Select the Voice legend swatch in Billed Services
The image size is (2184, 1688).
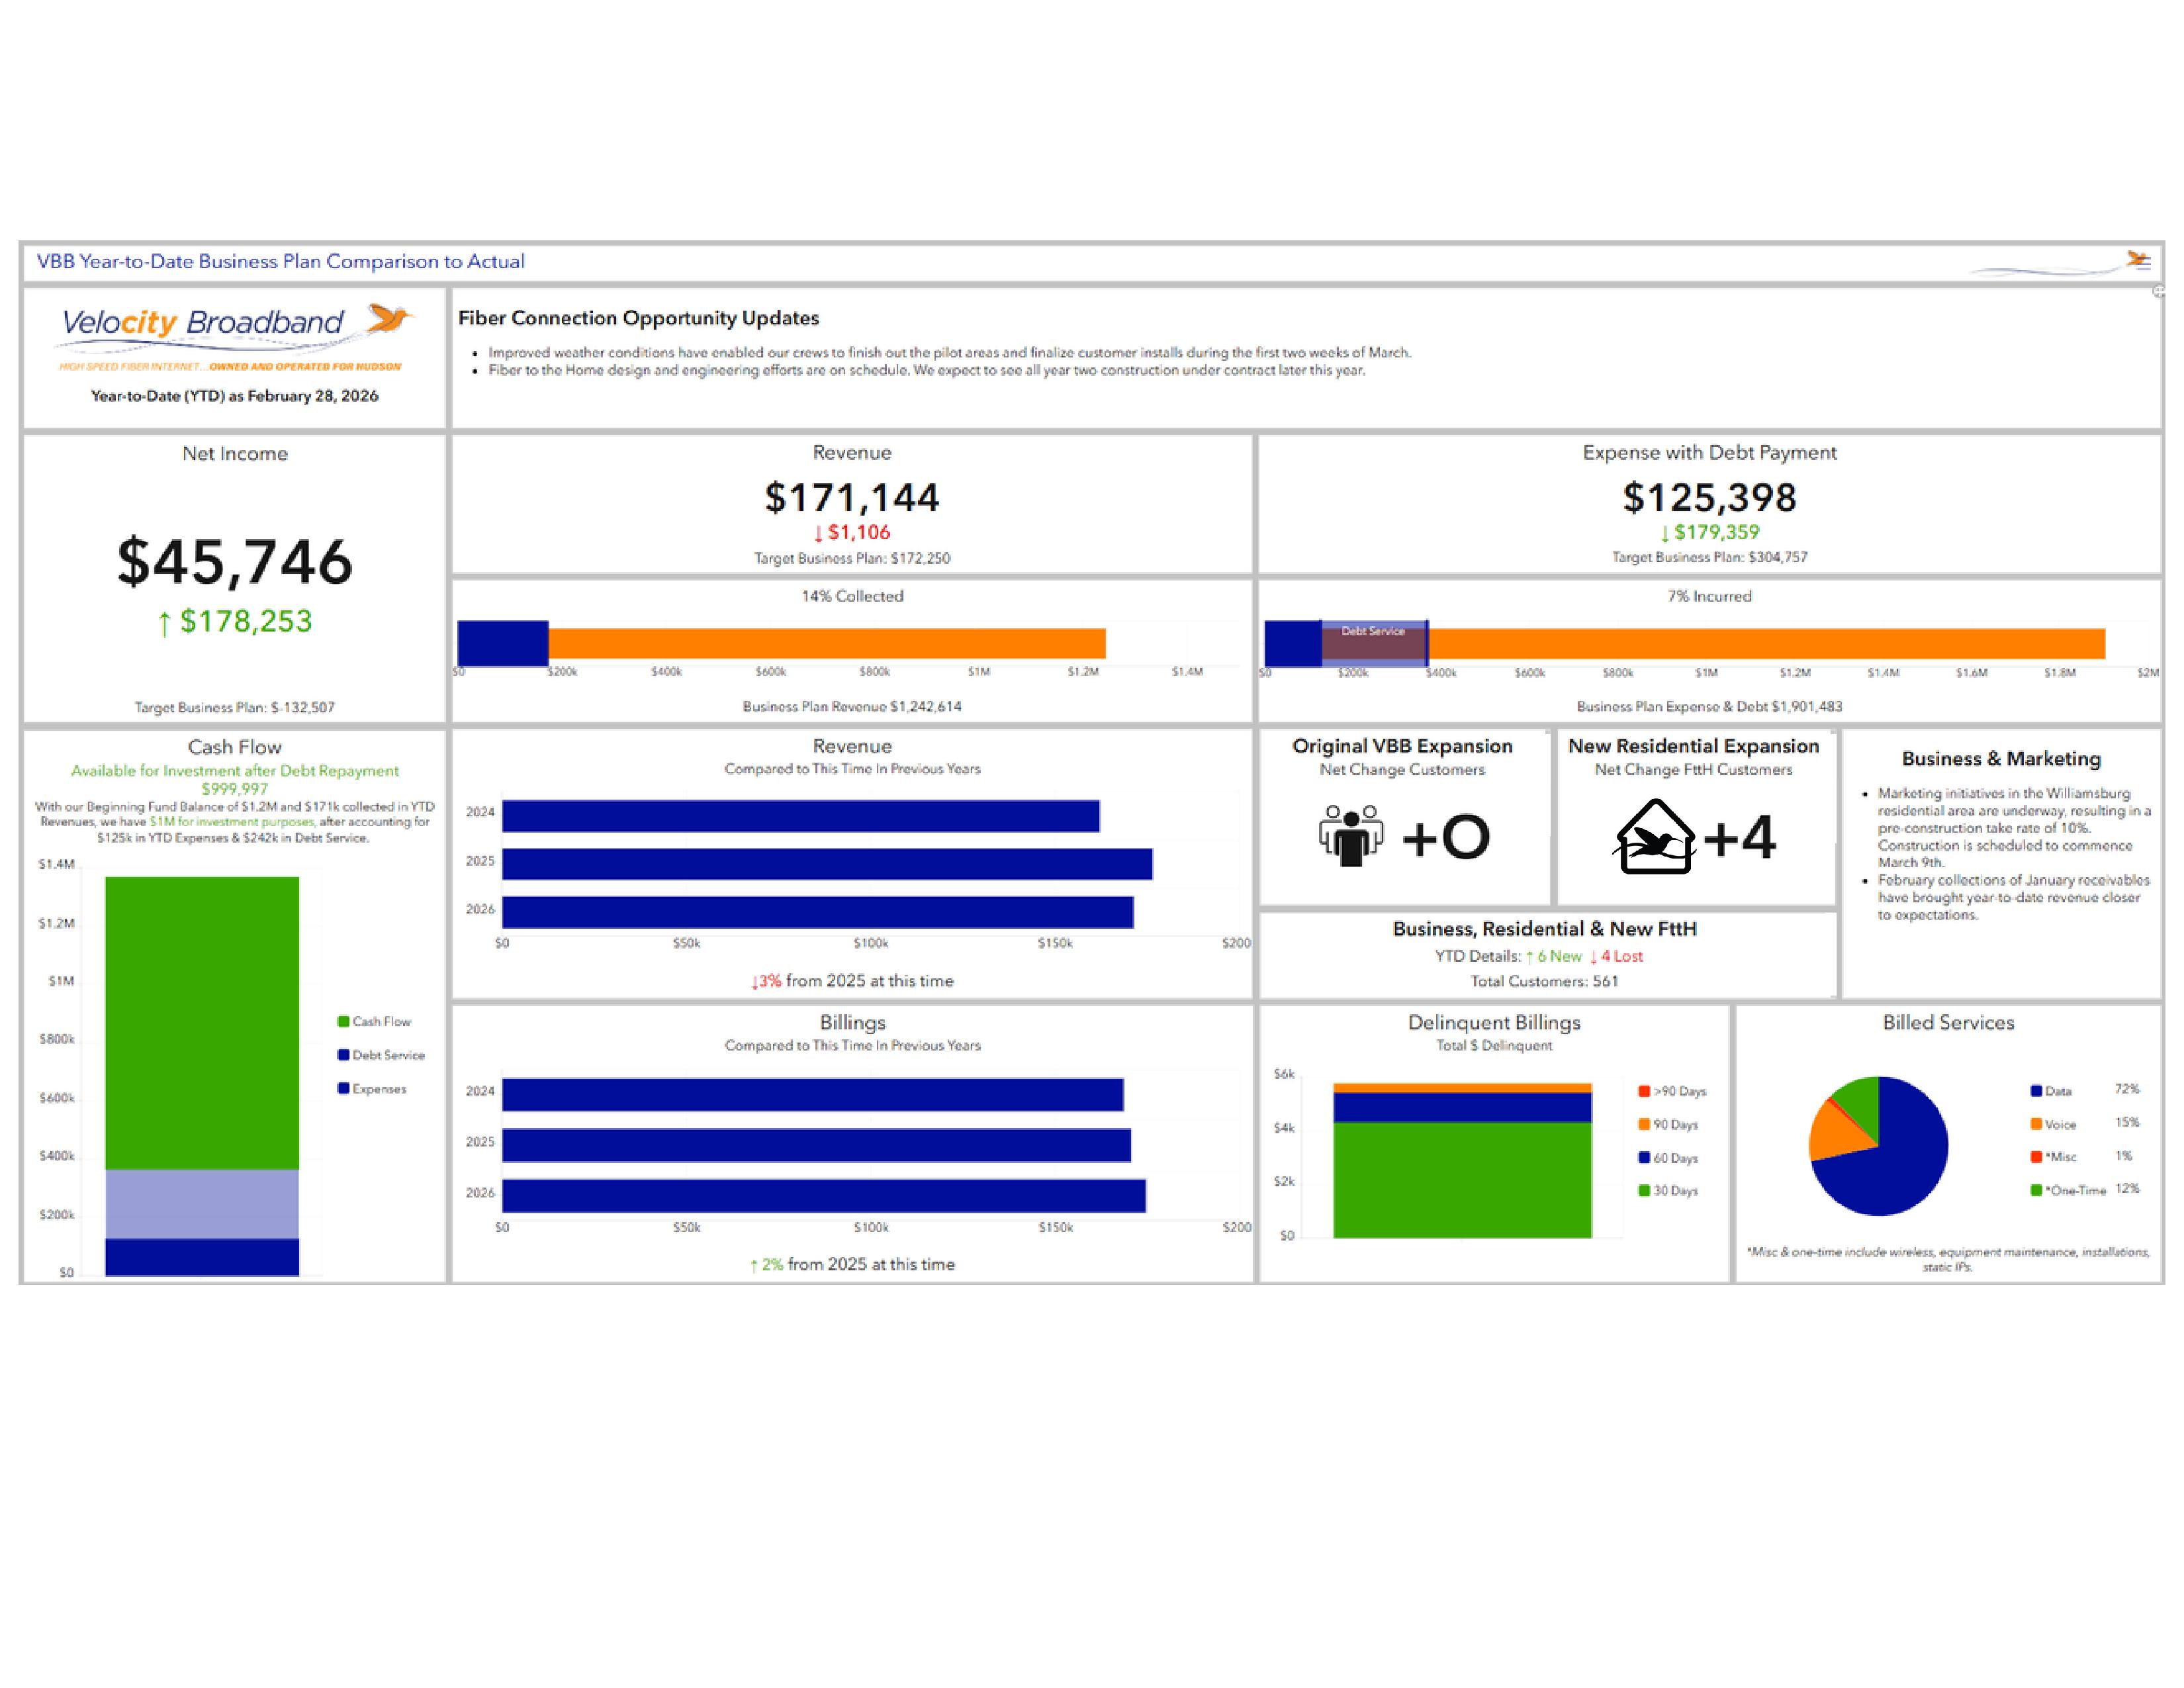2035,1124
